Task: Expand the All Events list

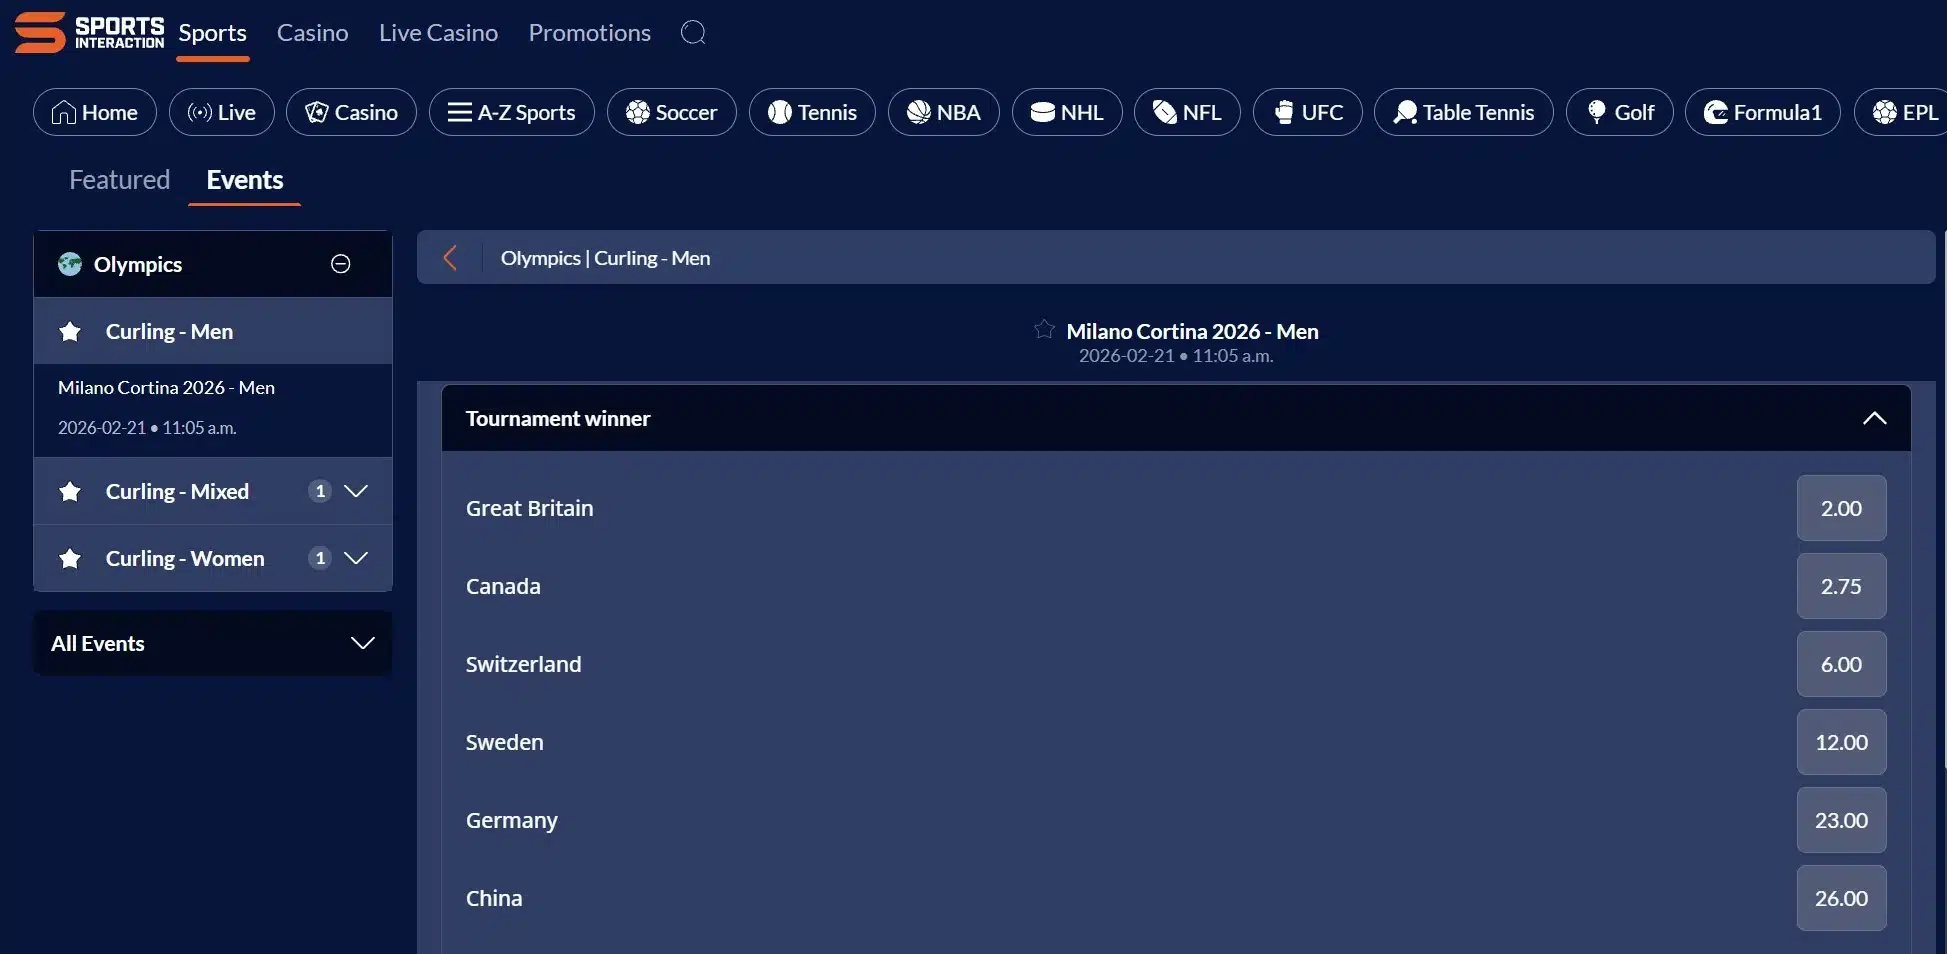Action: click(362, 643)
